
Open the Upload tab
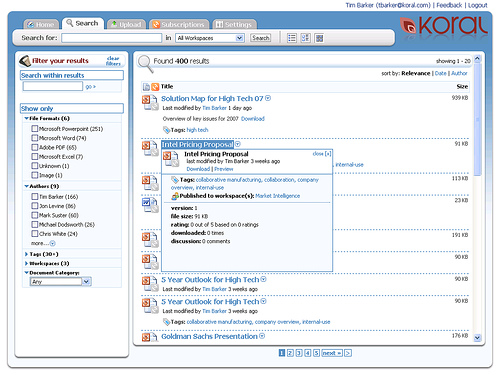point(126,24)
